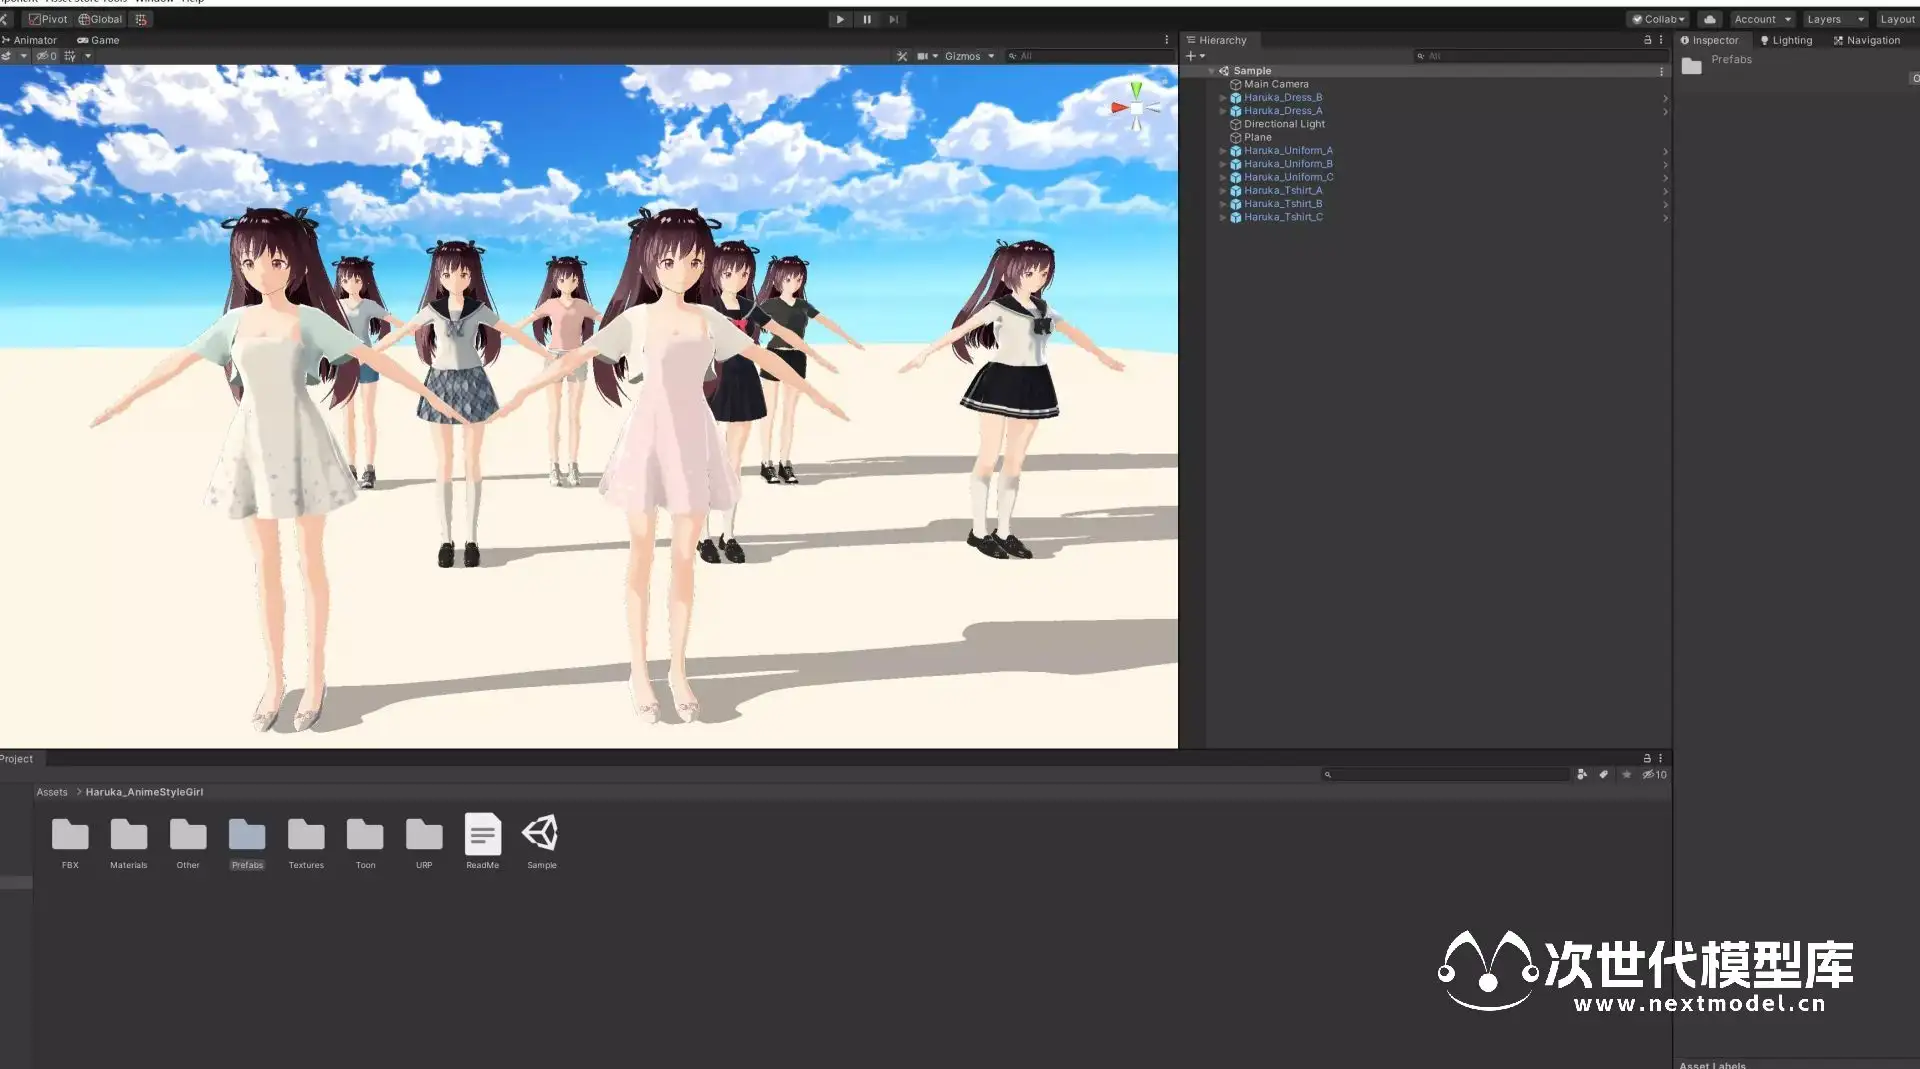Toggle the Pivot handle position mode
Viewport: 1920px width, 1069px height.
click(x=48, y=19)
